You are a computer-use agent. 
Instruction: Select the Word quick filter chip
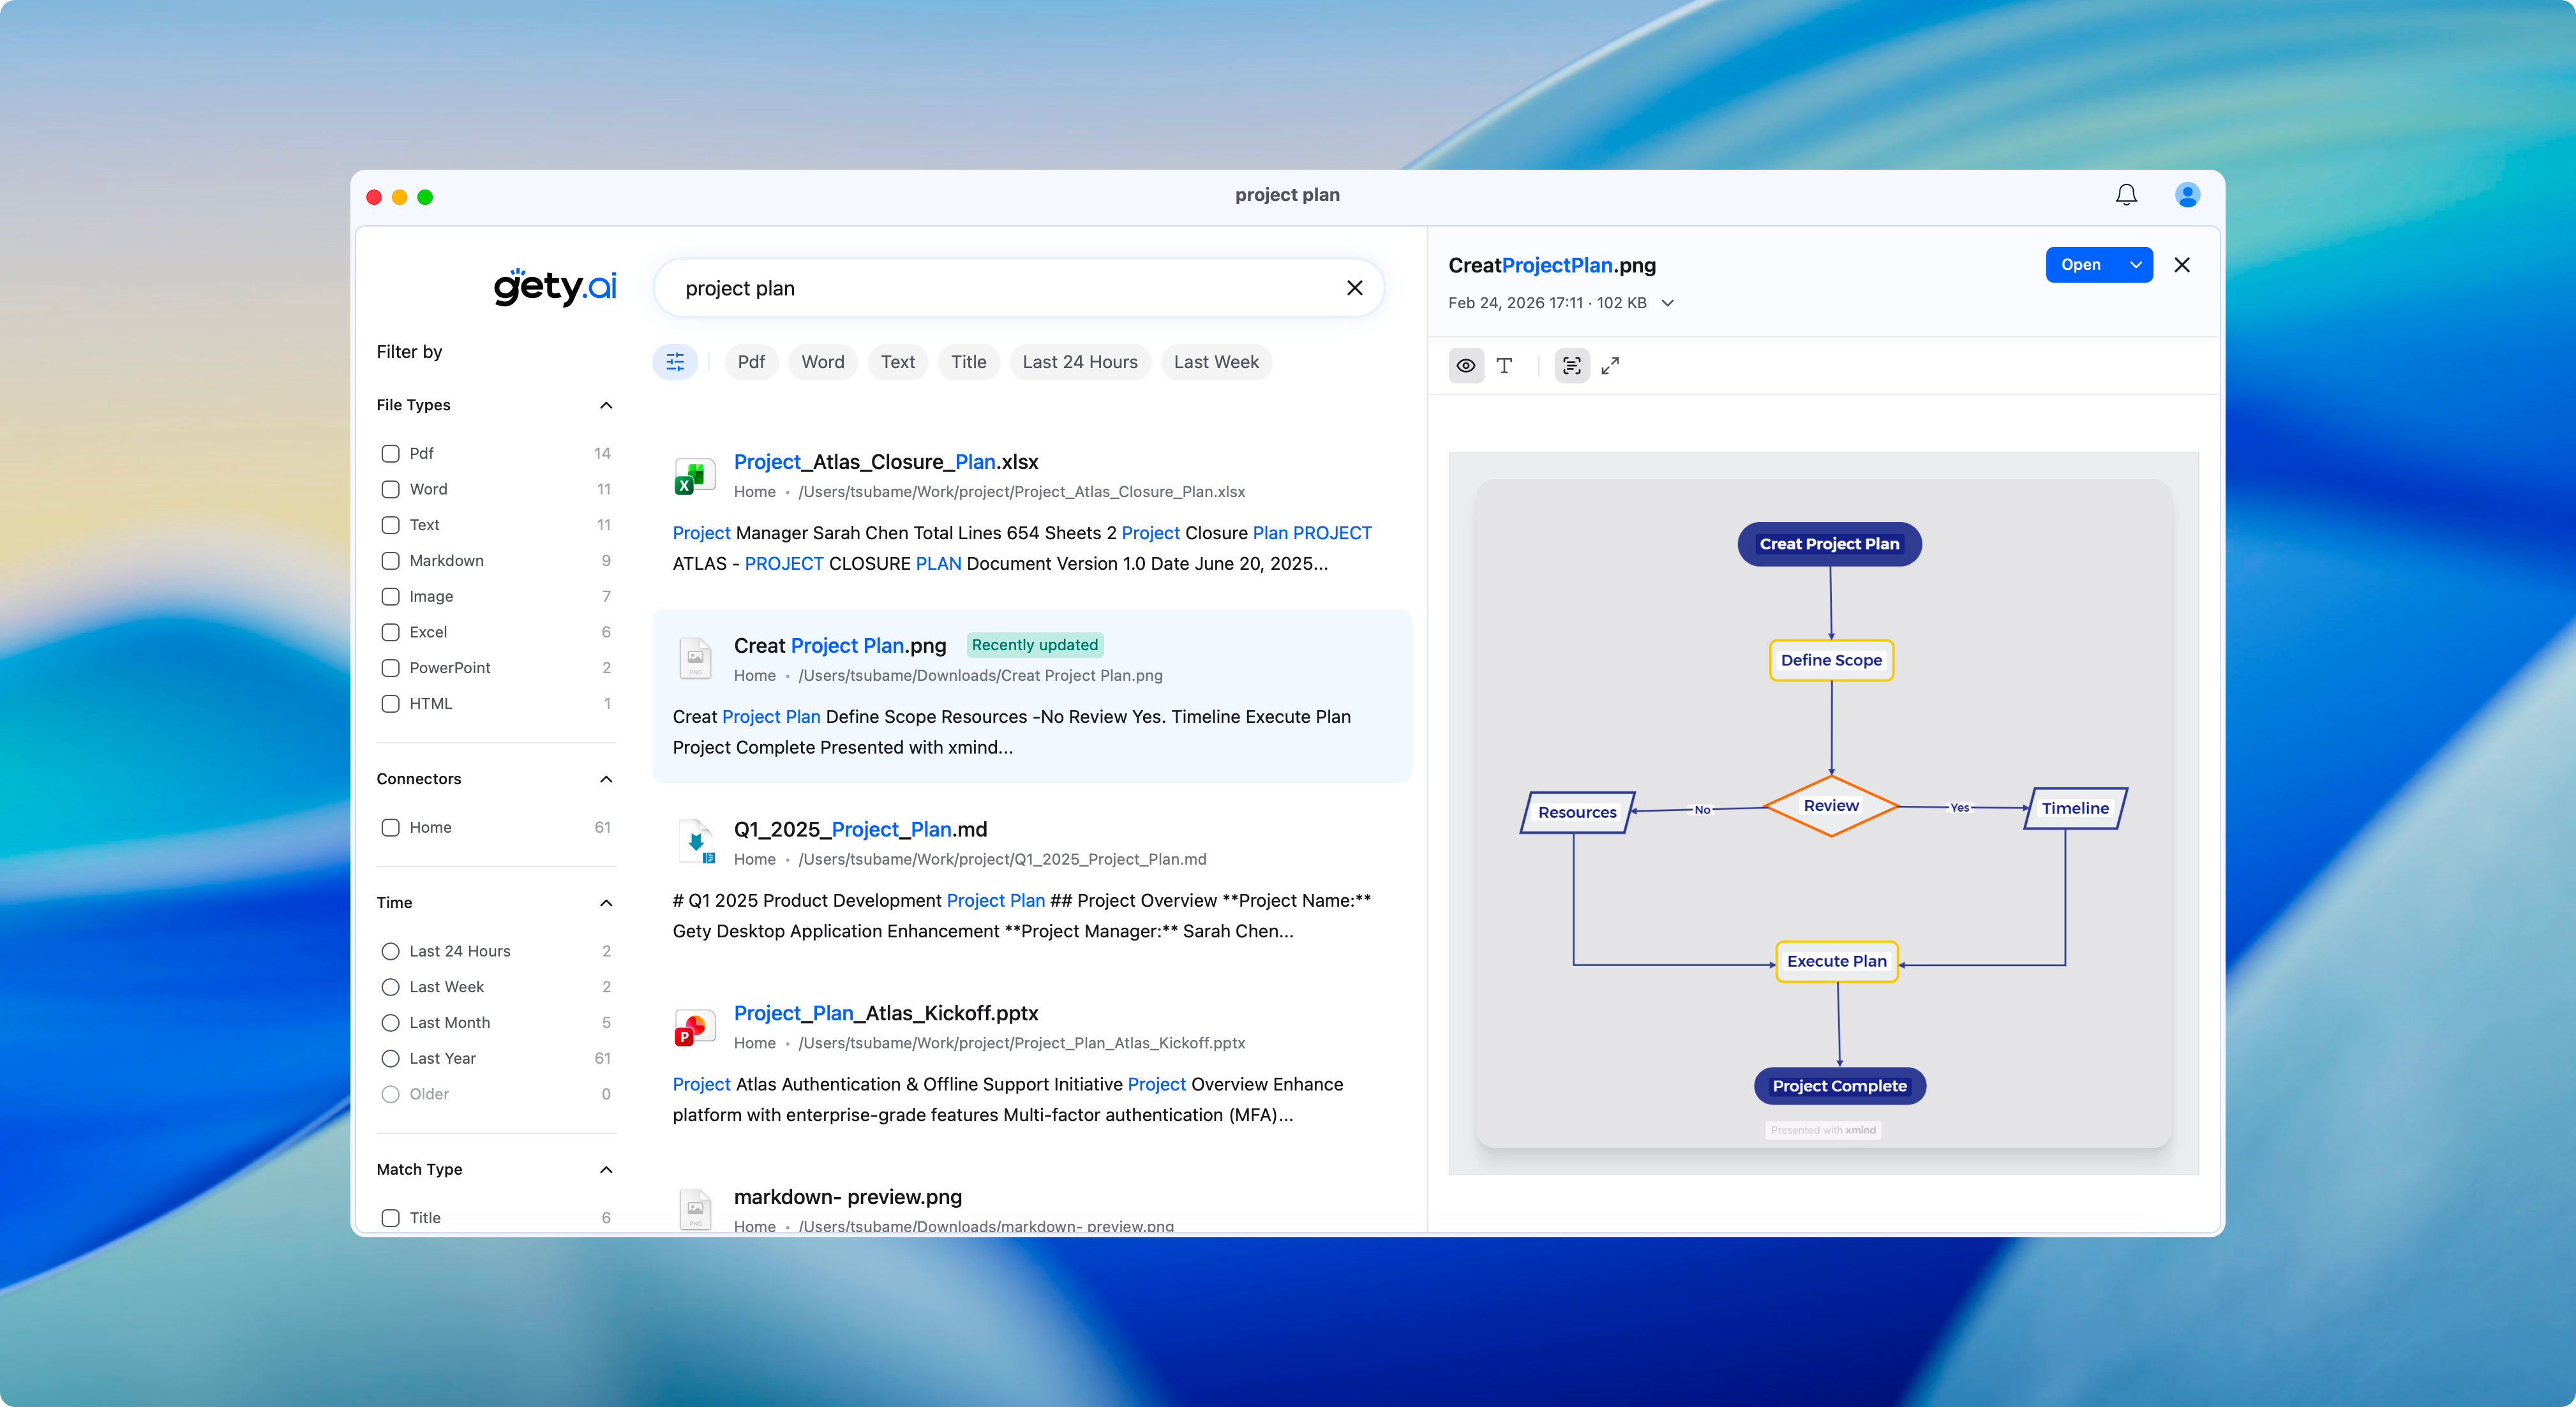coord(822,362)
